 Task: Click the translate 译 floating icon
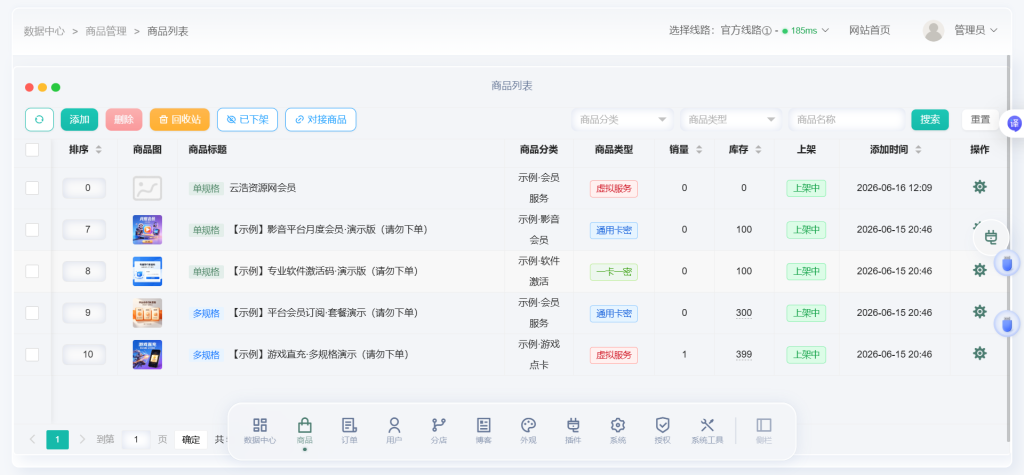coord(1014,123)
